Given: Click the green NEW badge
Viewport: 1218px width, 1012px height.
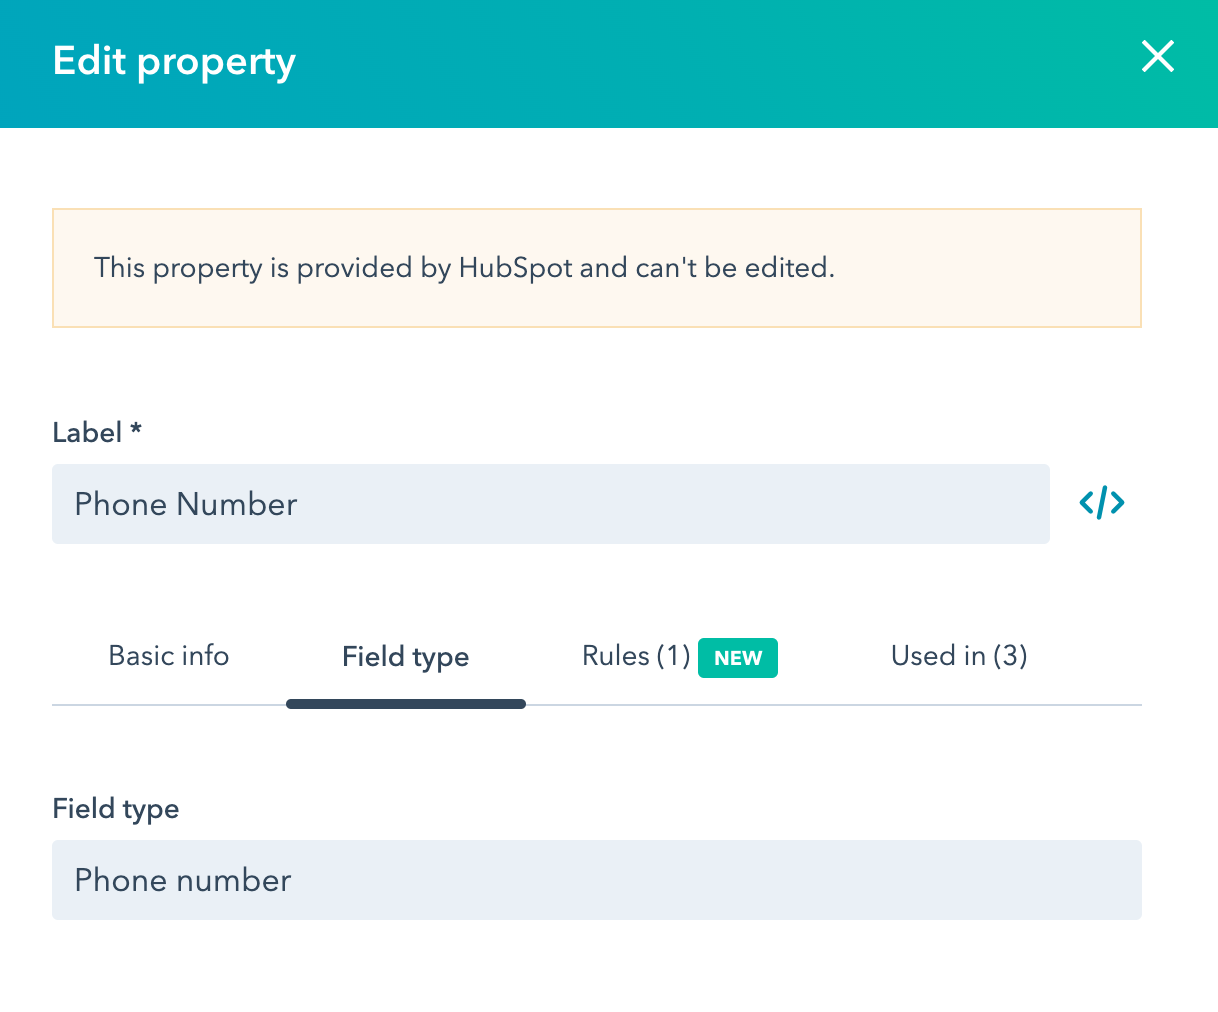Looking at the screenshot, I should (x=738, y=658).
